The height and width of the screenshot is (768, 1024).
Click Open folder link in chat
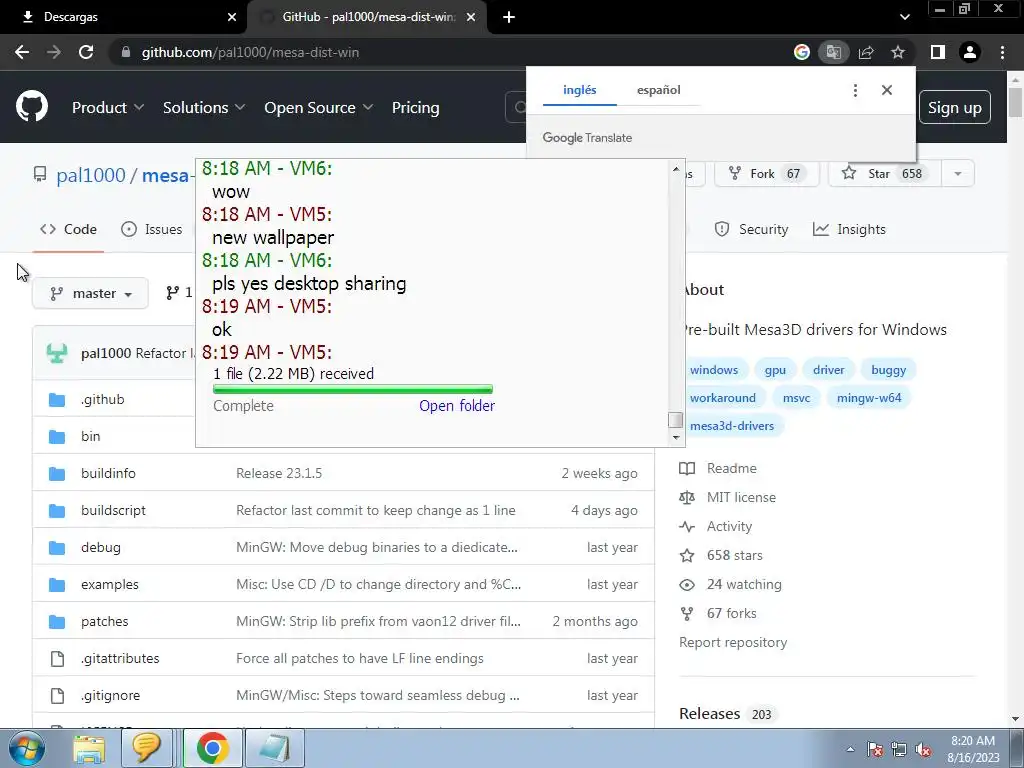click(457, 406)
